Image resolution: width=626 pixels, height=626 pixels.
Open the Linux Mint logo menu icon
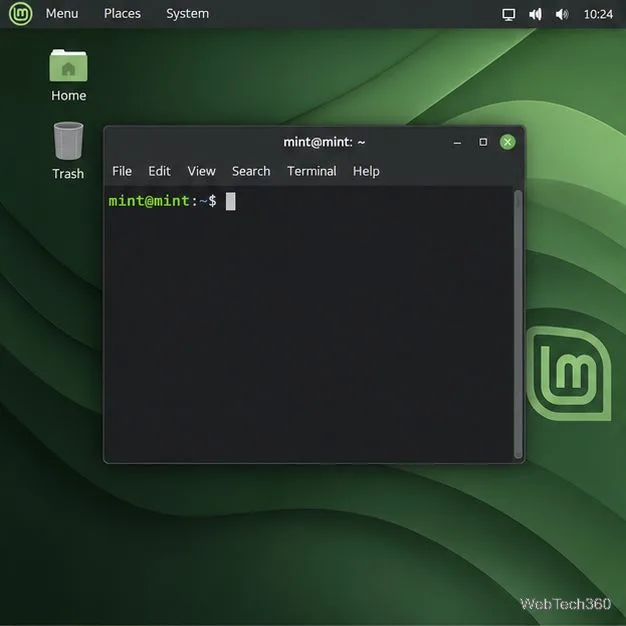click(x=20, y=14)
